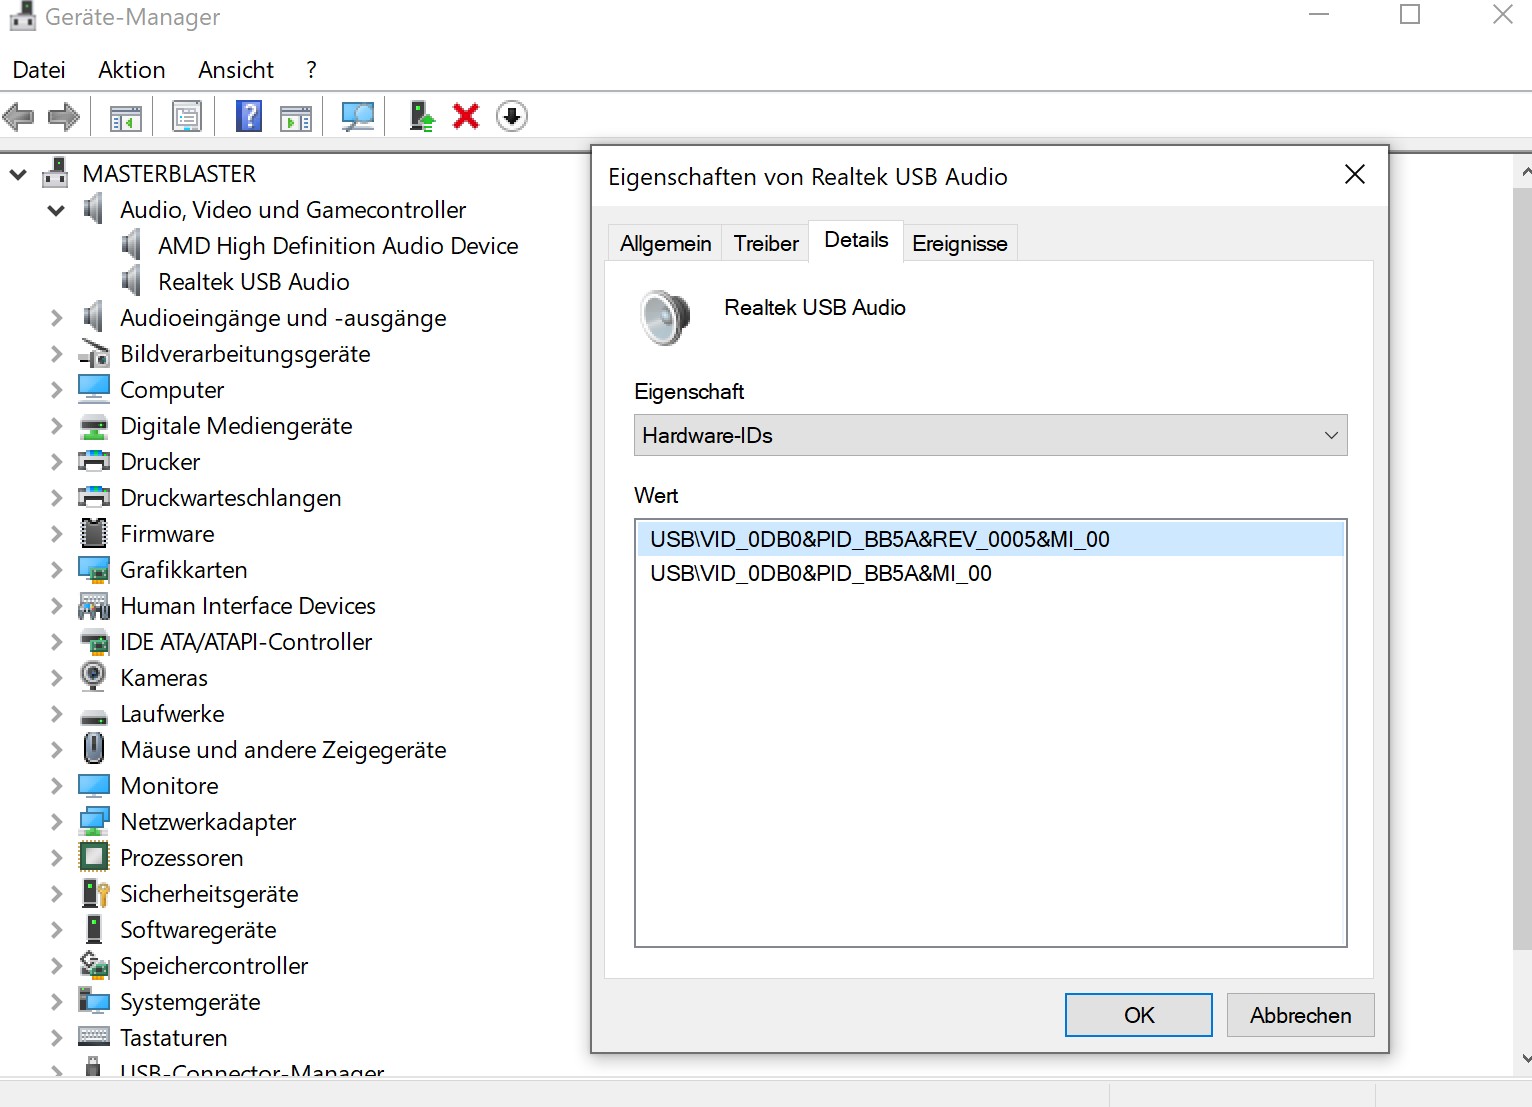This screenshot has width=1532, height=1107.
Task: Close the Eigenschaften dialog with X
Action: click(x=1355, y=175)
